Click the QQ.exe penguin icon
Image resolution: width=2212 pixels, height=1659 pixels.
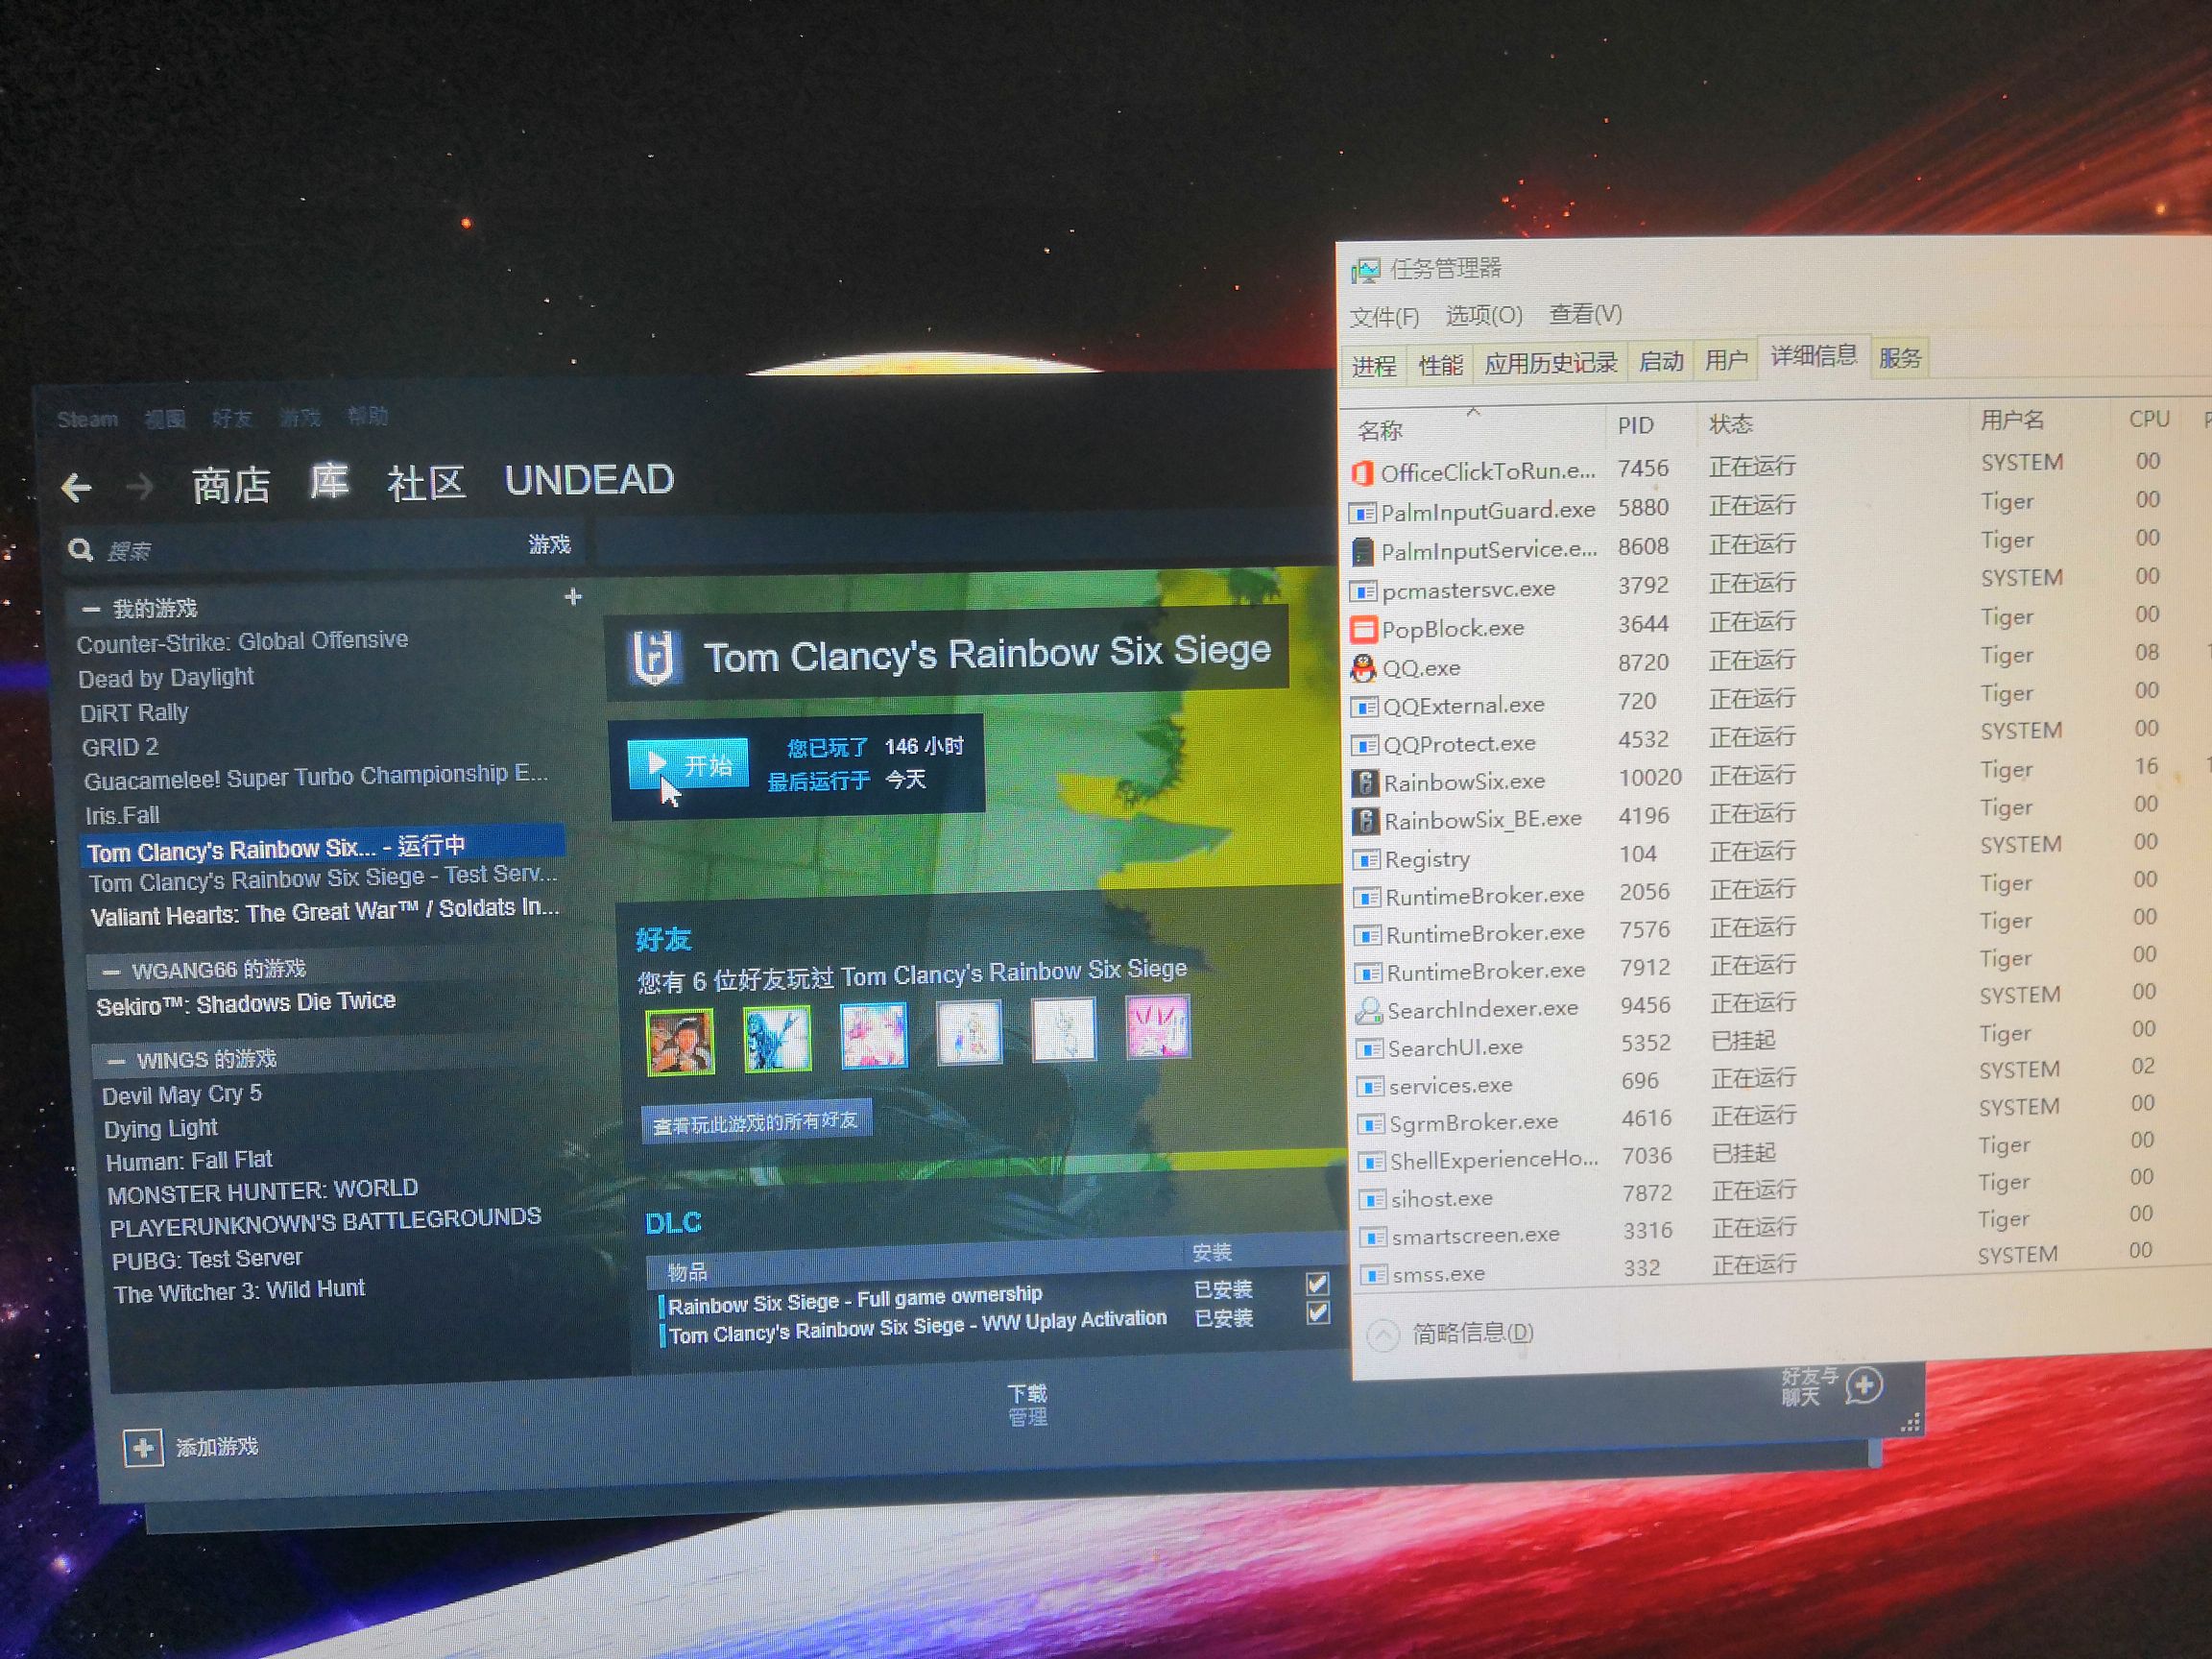[1362, 668]
